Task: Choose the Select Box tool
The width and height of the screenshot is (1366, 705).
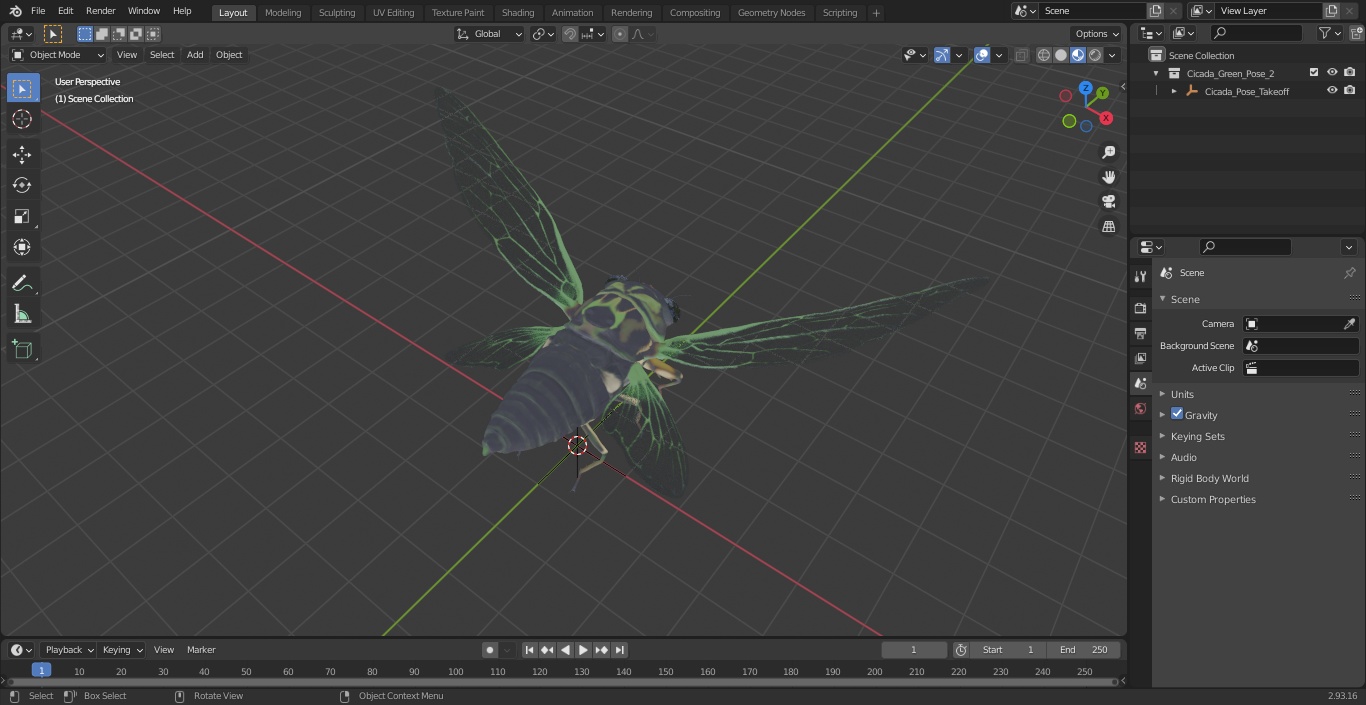Action: tap(22, 88)
